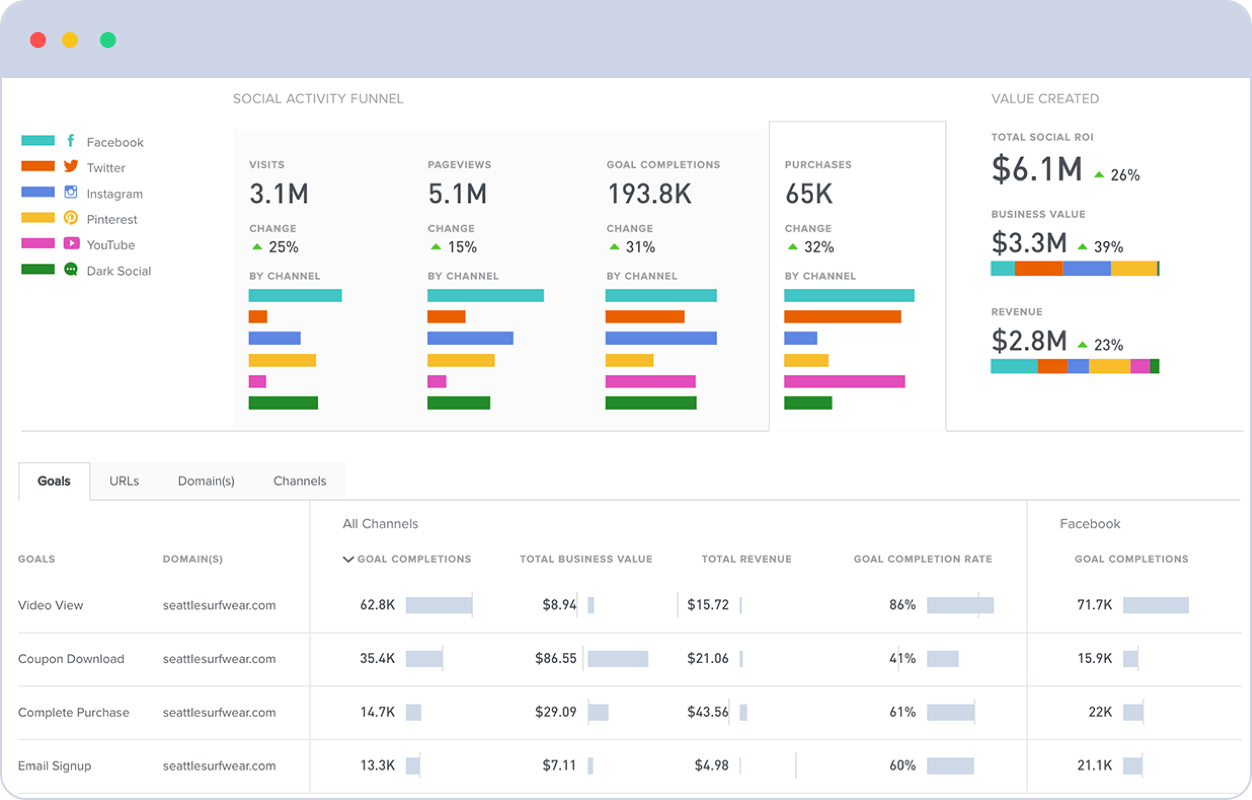Screen dimensions: 1252x800
Task: Switch to the URLs tab
Action: click(124, 481)
